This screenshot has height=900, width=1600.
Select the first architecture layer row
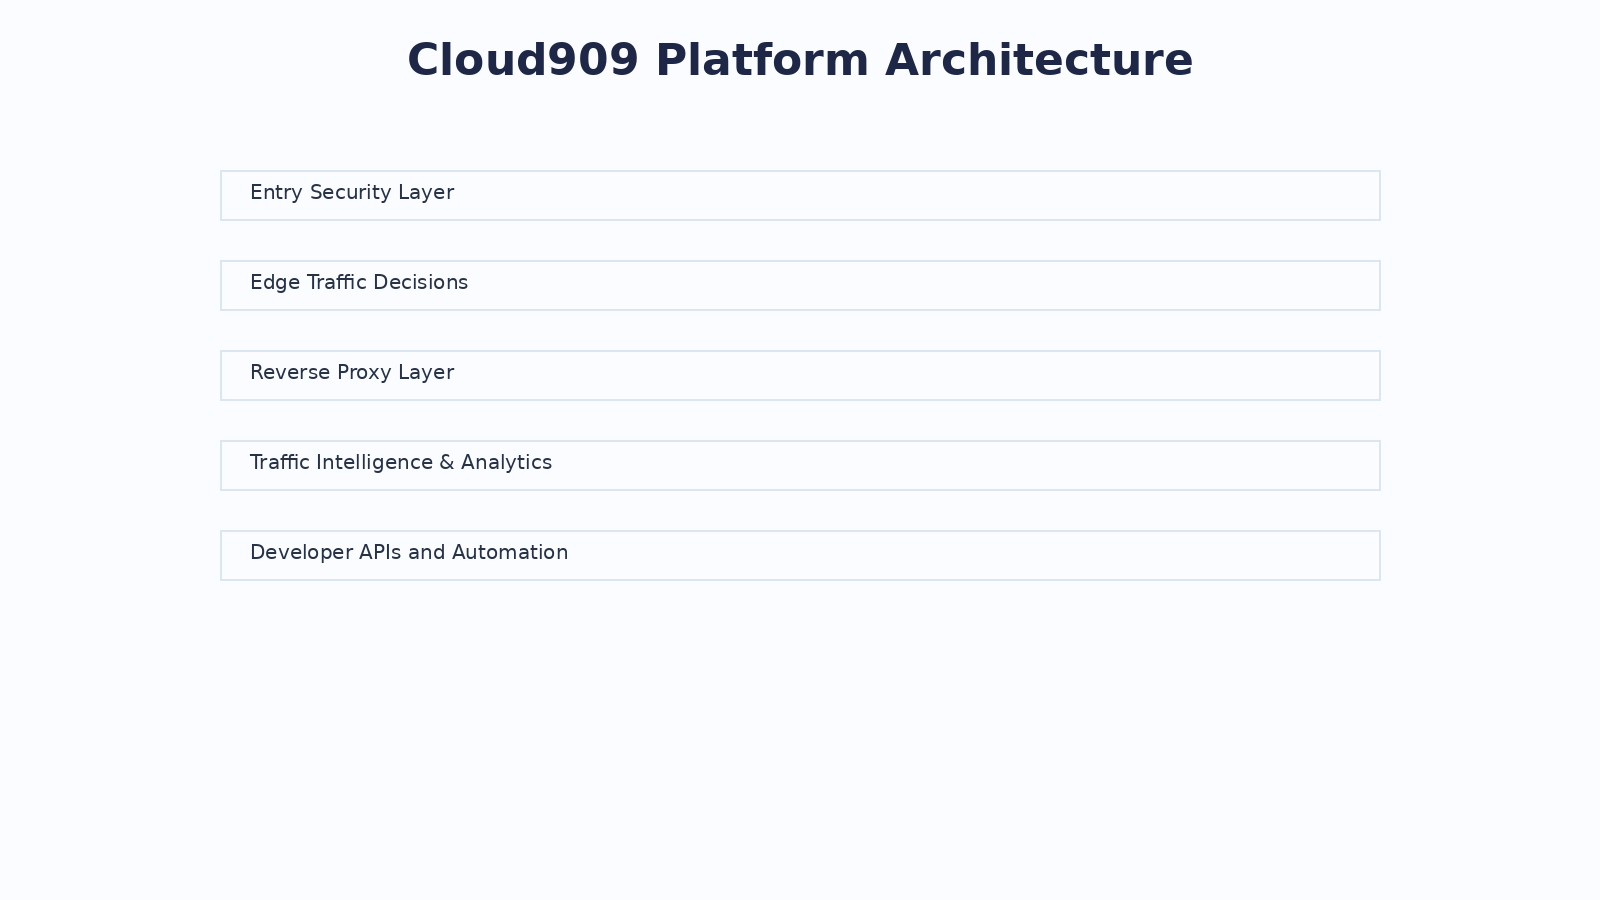point(800,195)
